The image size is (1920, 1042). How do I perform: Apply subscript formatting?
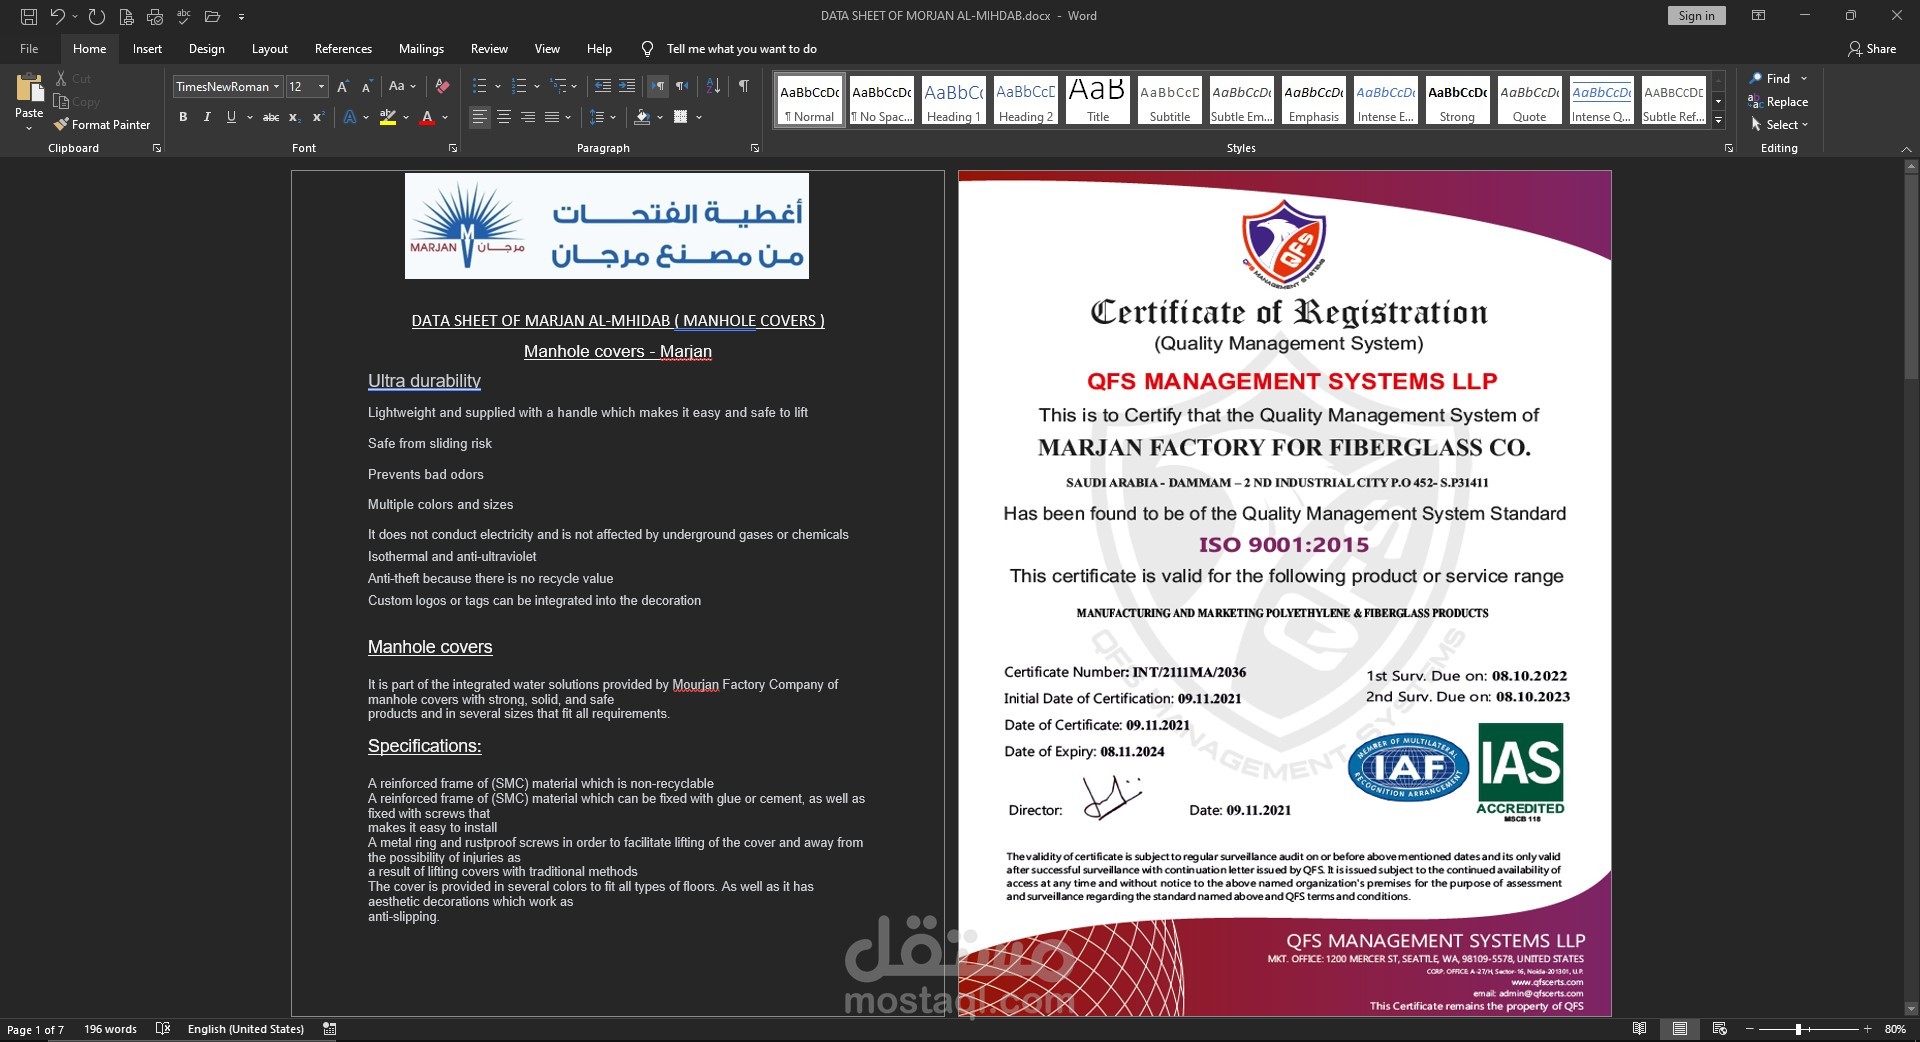(x=294, y=117)
